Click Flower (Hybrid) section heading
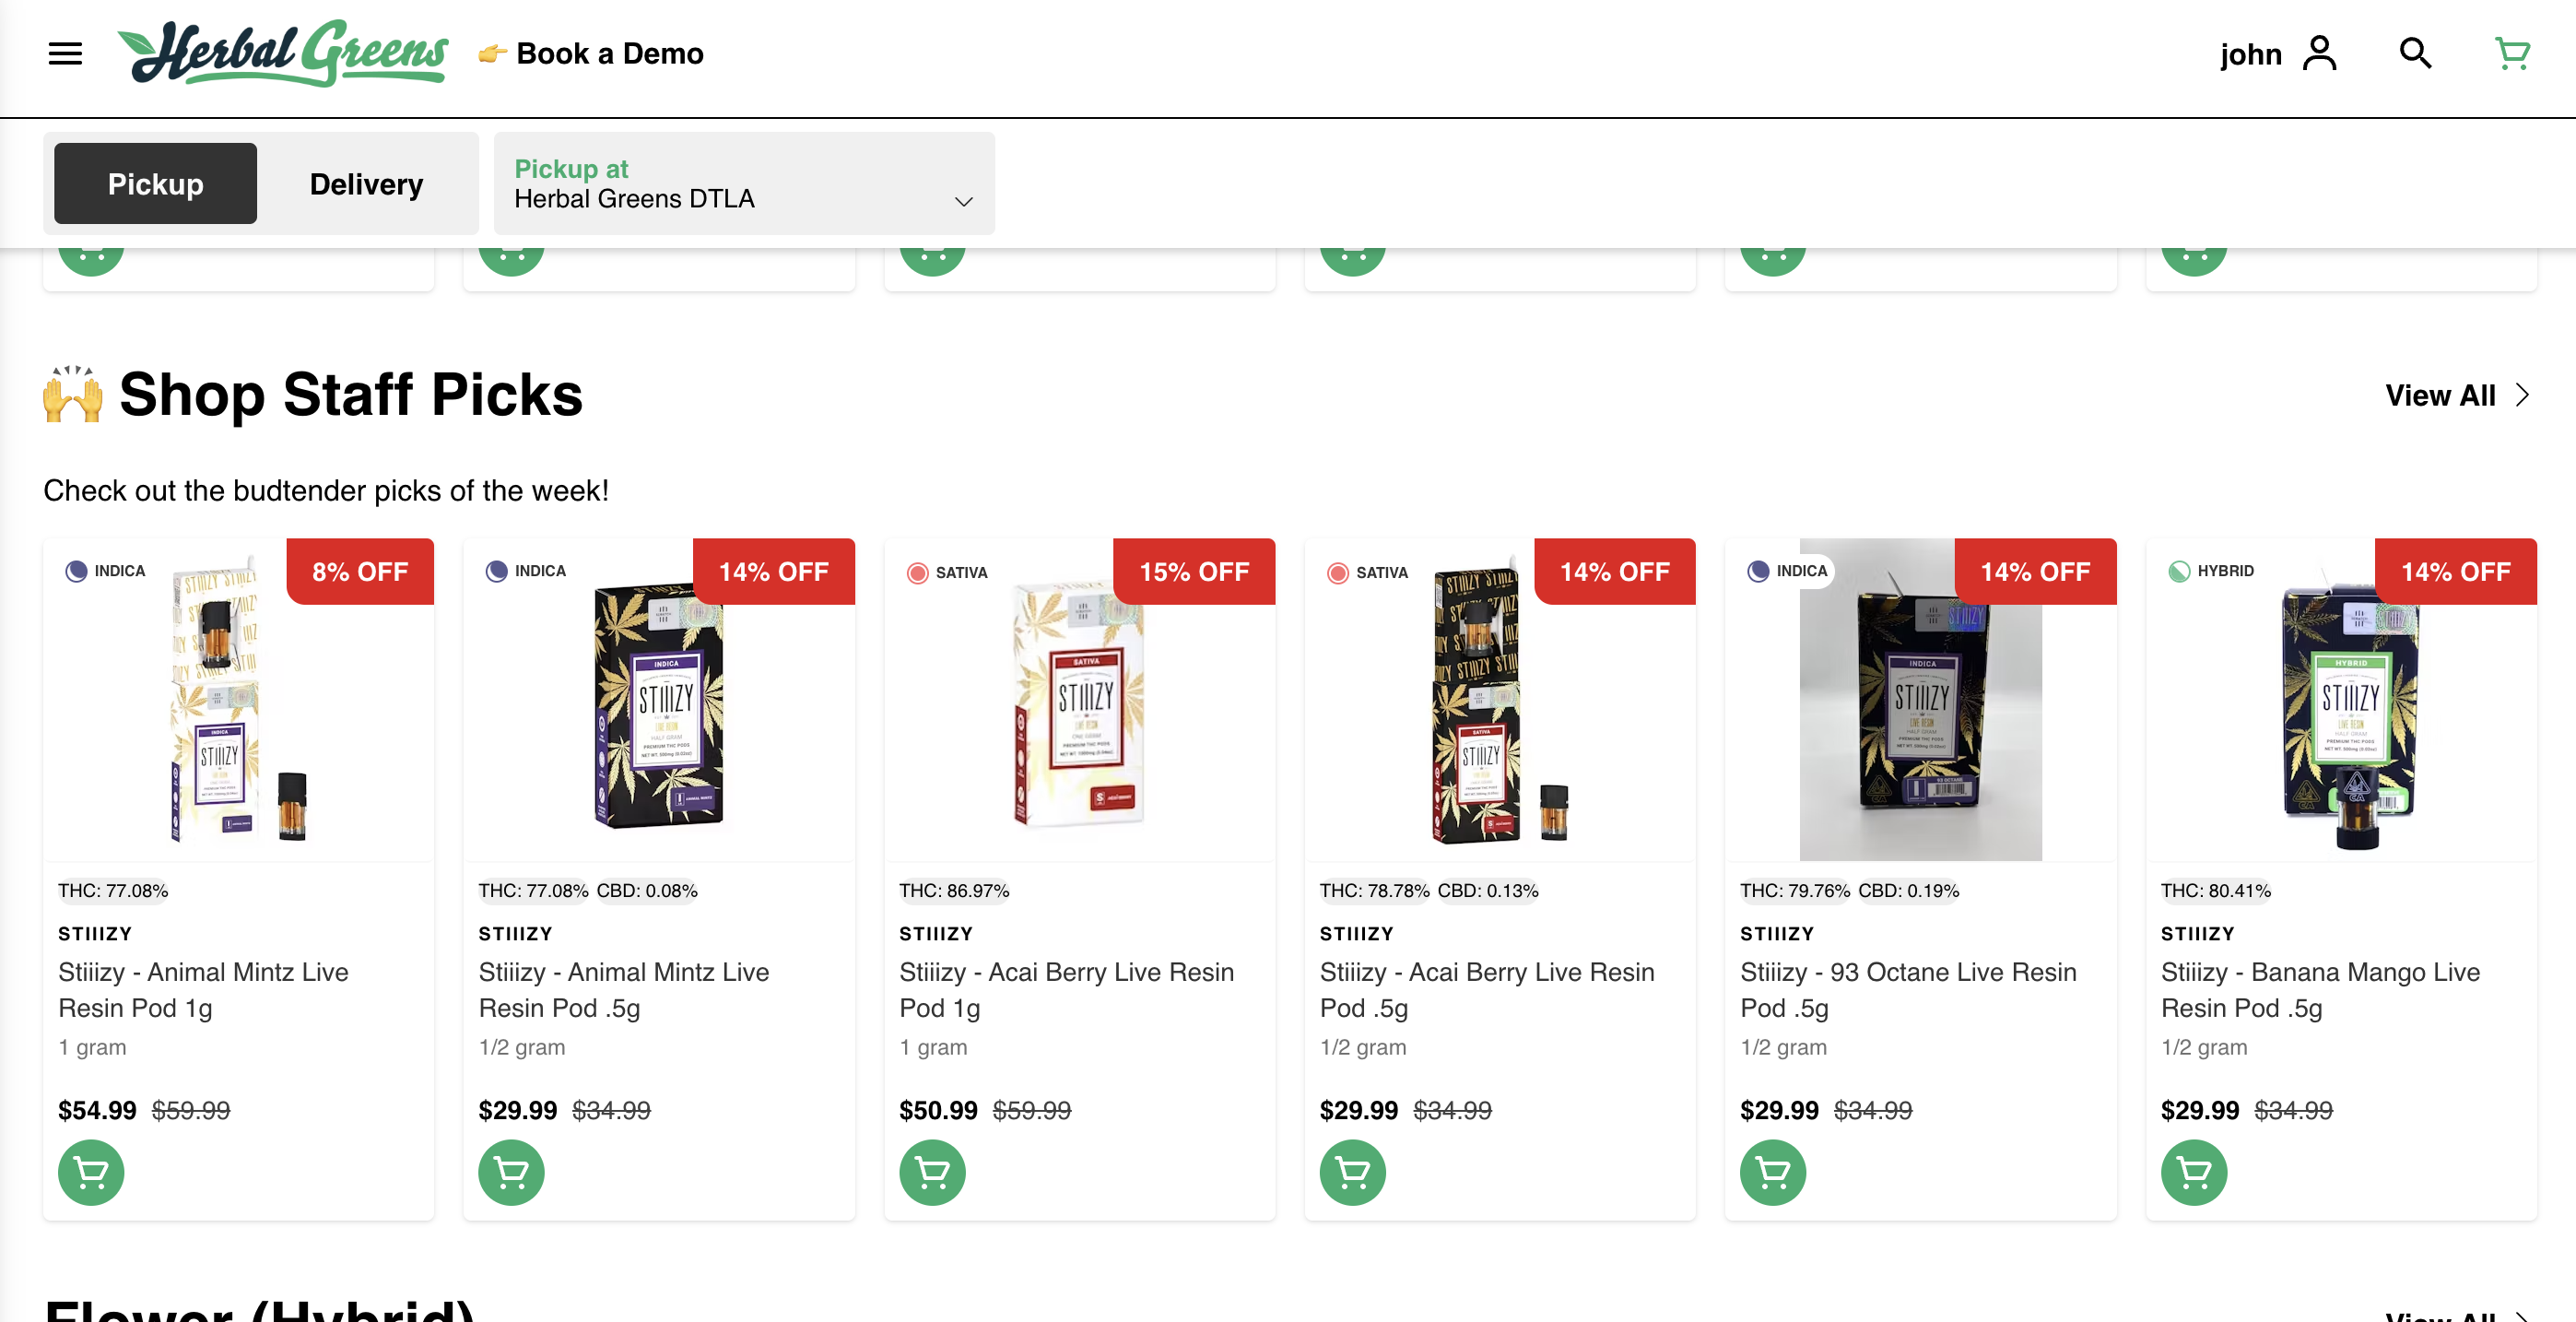Image resolution: width=2576 pixels, height=1322 pixels. click(x=259, y=1310)
